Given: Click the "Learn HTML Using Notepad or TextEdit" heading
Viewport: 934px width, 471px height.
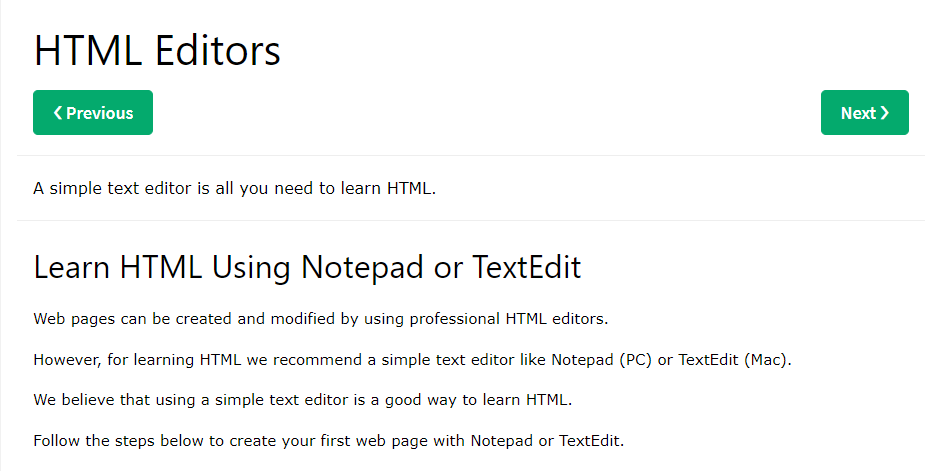Looking at the screenshot, I should (x=307, y=268).
